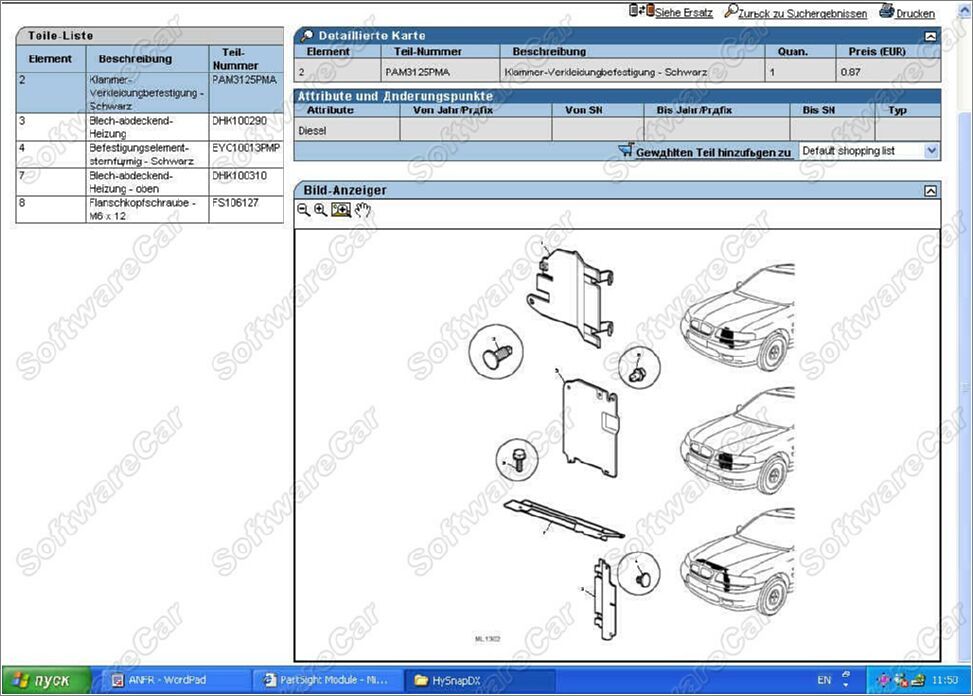
Task: Click the zoom out magnifier icon
Action: click(303, 210)
